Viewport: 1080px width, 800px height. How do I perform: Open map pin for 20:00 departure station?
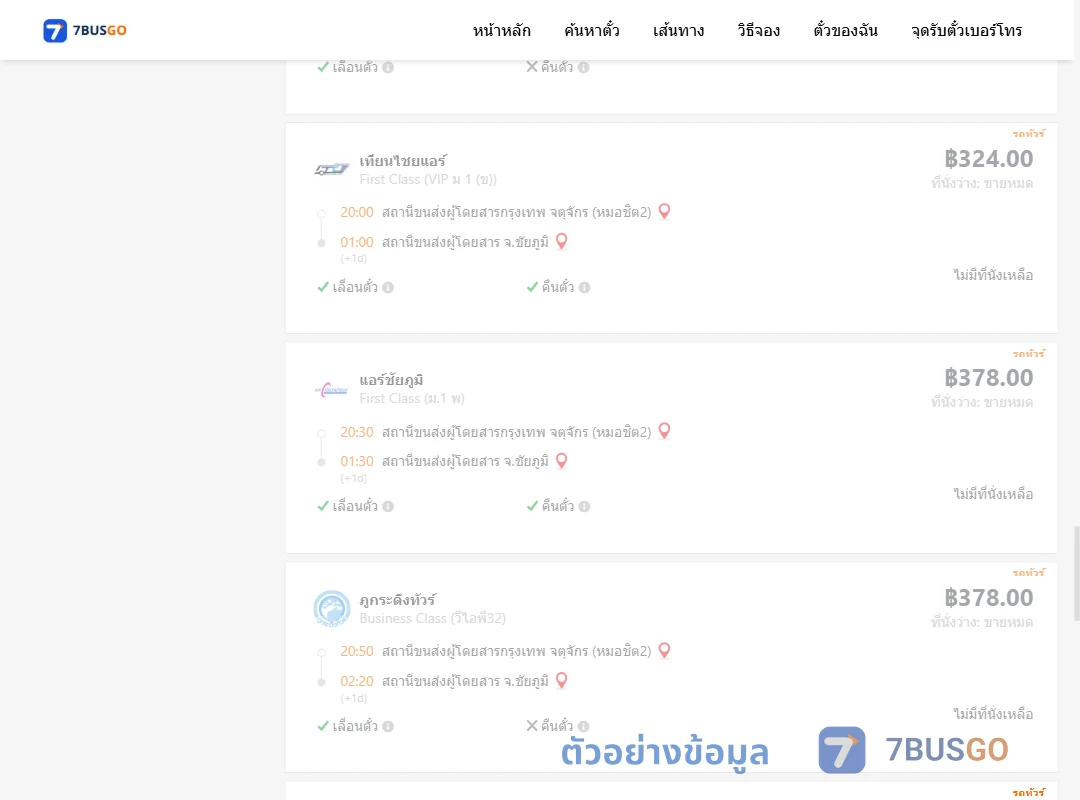(664, 212)
